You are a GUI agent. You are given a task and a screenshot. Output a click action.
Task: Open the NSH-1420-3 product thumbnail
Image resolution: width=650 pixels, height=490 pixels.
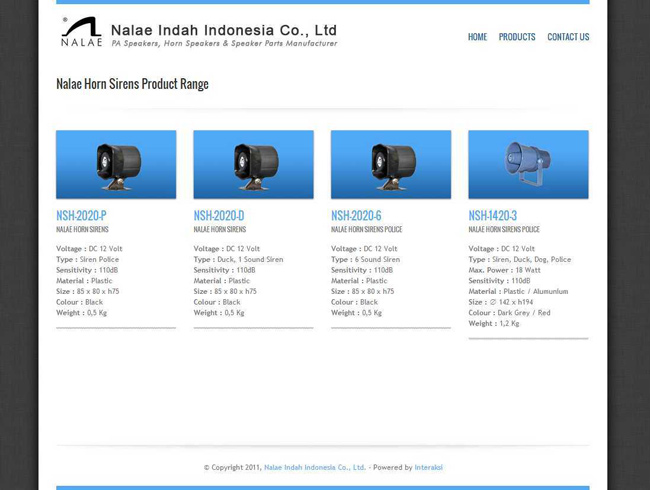pos(528,165)
